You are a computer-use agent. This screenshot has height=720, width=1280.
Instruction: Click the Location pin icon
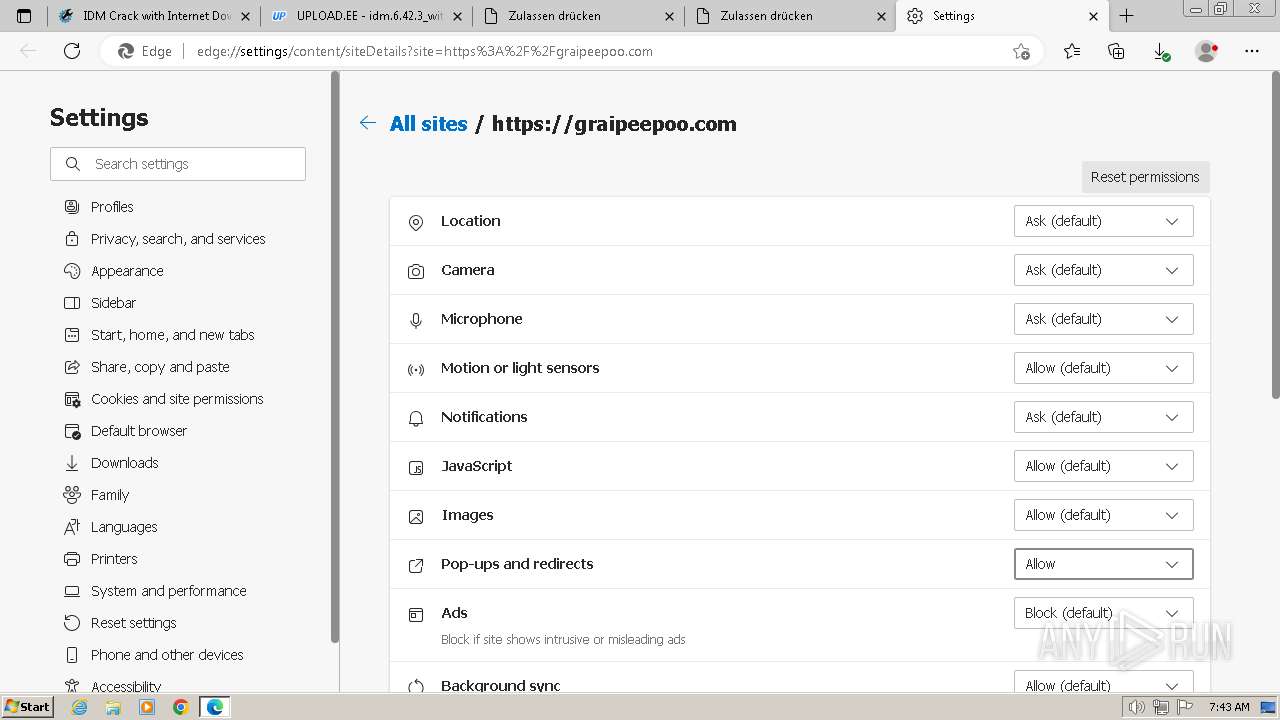416,222
